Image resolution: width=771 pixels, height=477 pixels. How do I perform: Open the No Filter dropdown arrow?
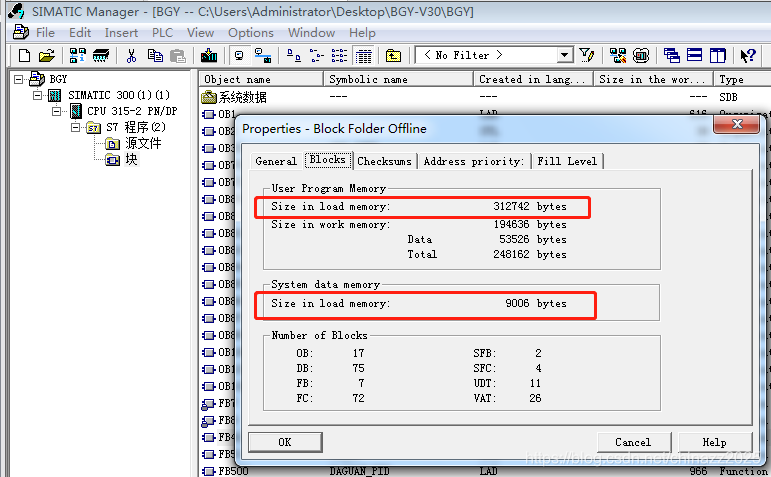[x=565, y=56]
